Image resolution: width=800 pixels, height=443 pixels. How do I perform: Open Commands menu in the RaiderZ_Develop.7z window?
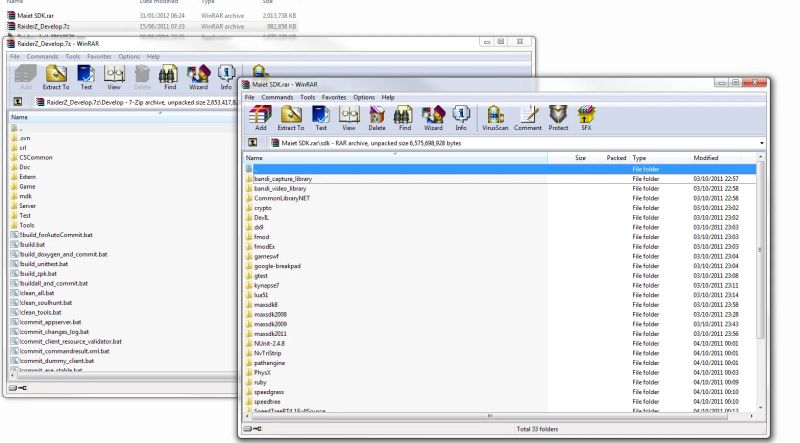(x=42, y=57)
